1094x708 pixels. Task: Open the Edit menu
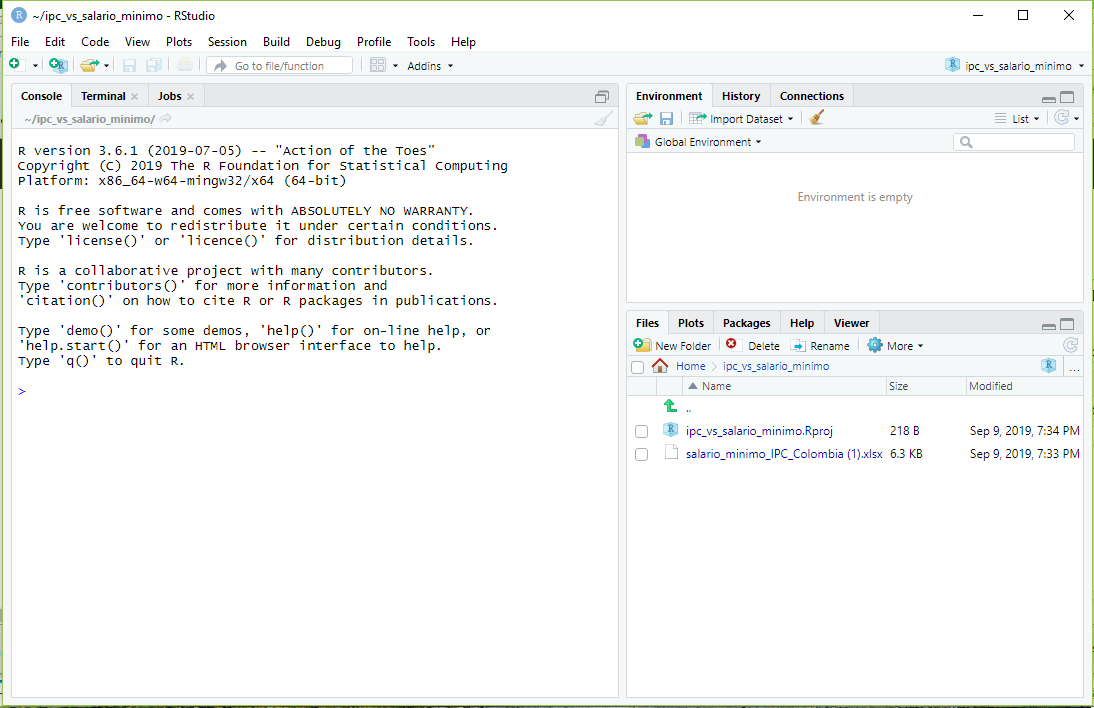click(x=54, y=42)
